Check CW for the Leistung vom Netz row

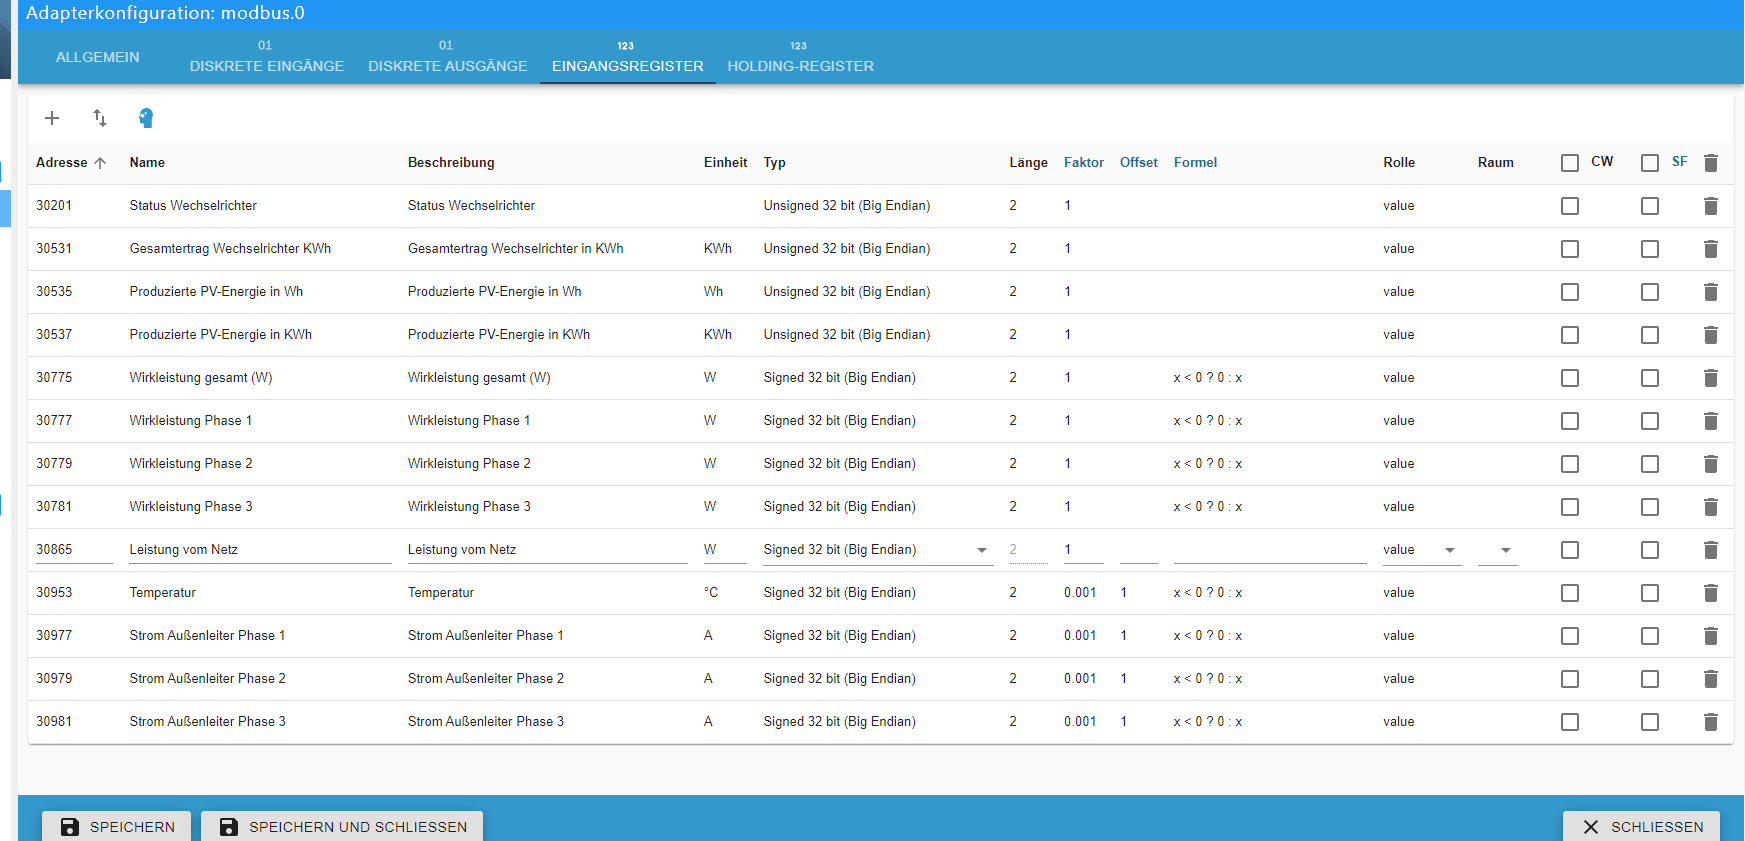[1570, 550]
